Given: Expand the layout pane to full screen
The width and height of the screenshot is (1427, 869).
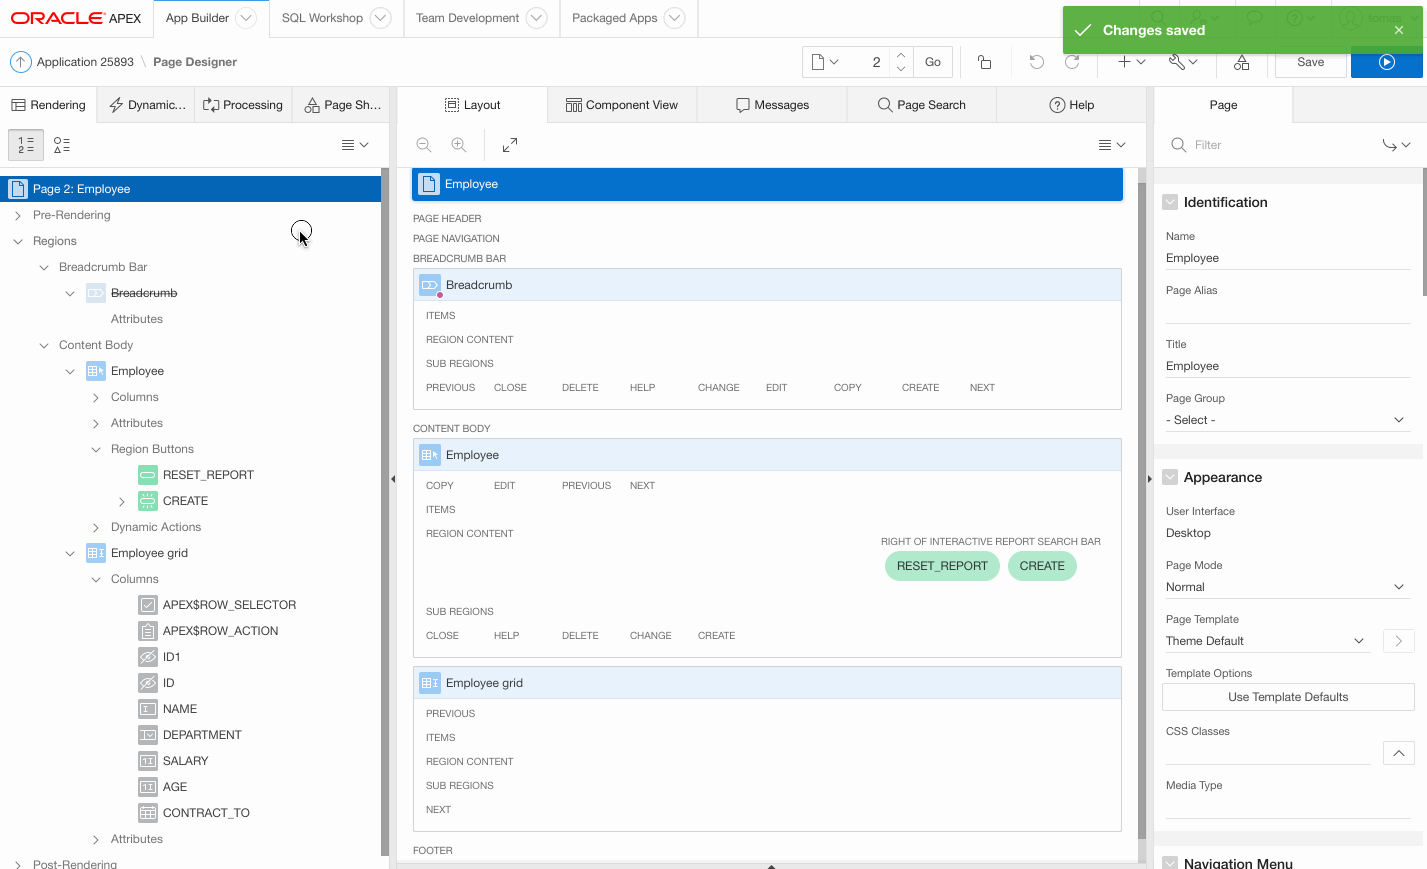Looking at the screenshot, I should pos(510,145).
